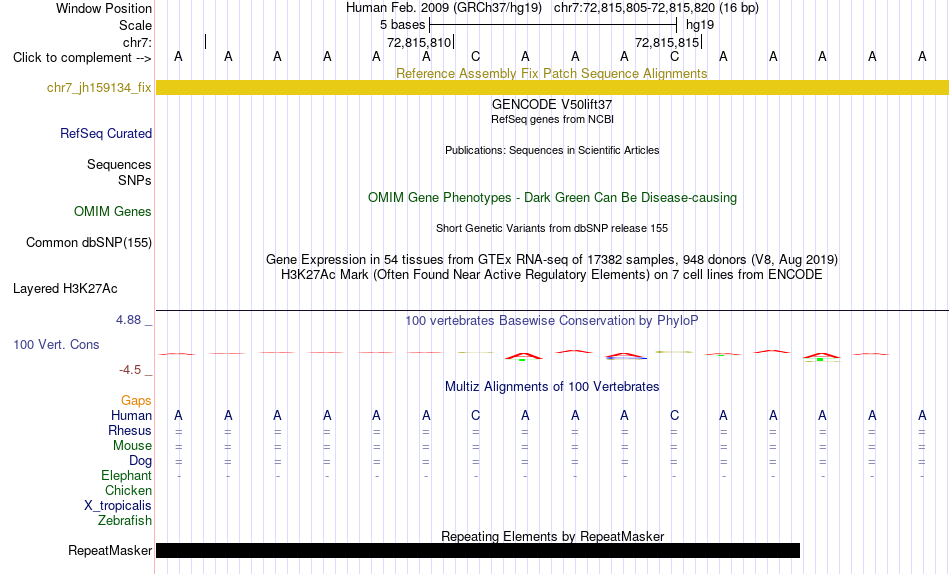Open the OMIM Genes track label
The width and height of the screenshot is (950, 574).
pos(113,212)
